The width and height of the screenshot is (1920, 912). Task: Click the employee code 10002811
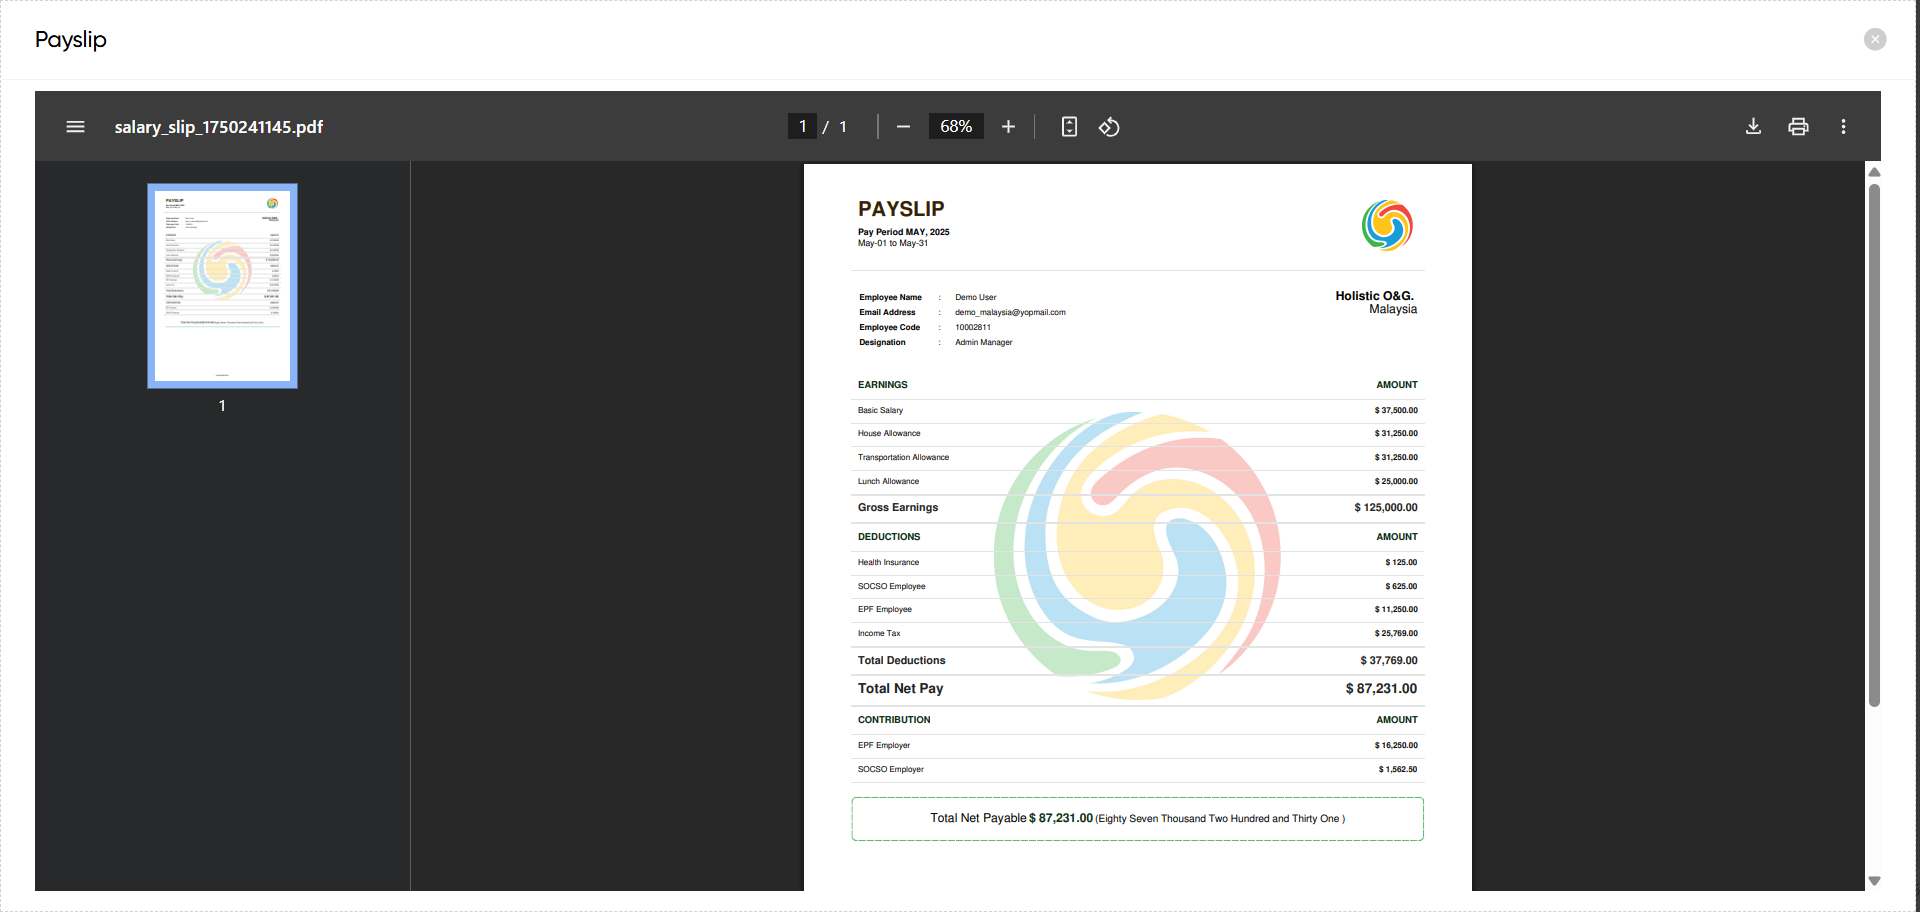(973, 327)
